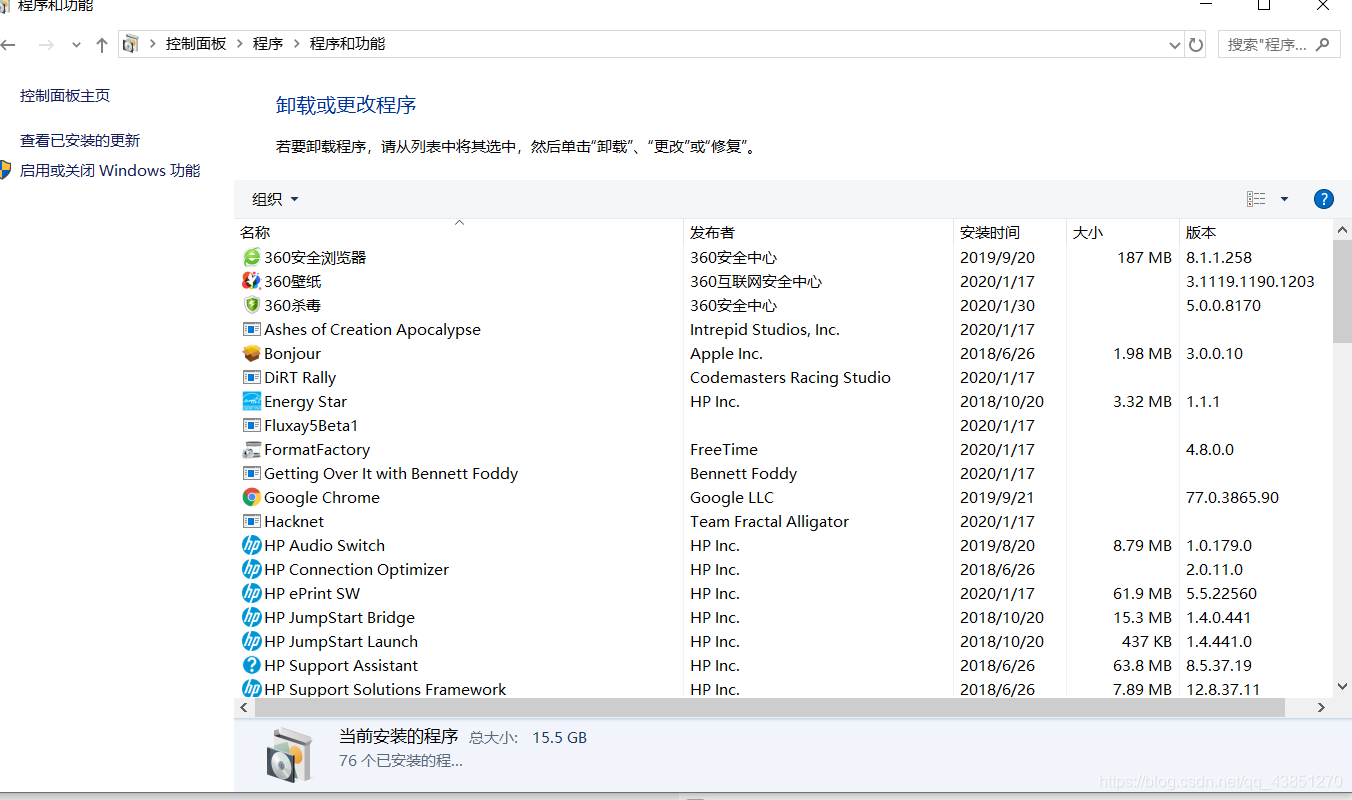1352x800 pixels.
Task: Click the 360壁纸 program icon
Action: (x=251, y=281)
